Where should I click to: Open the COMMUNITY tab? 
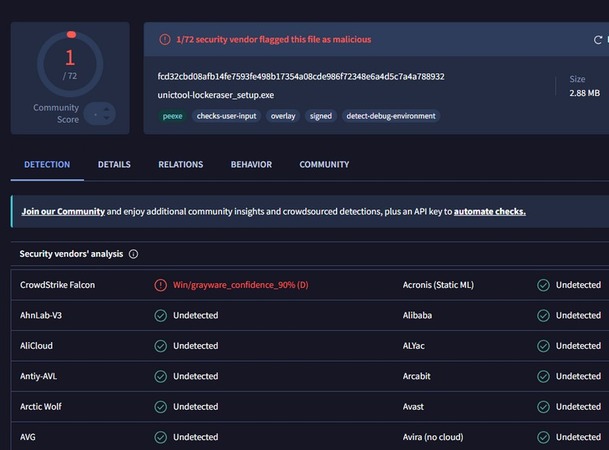tap(324, 165)
